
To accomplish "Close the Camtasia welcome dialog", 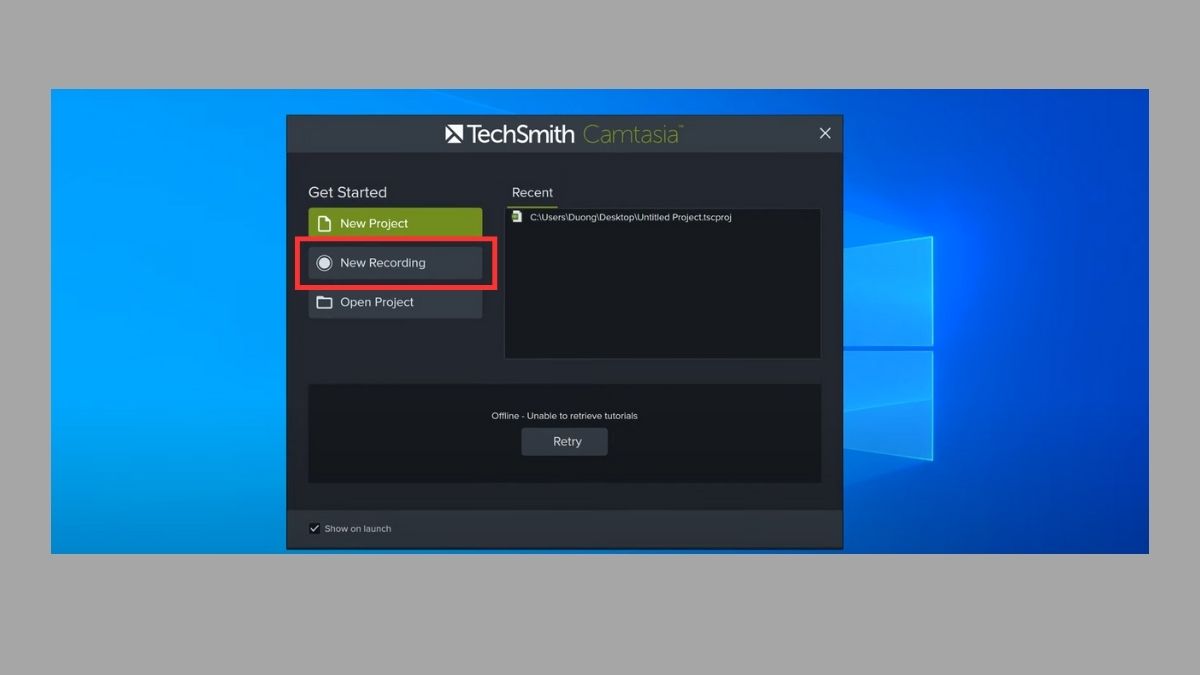I will (825, 133).
